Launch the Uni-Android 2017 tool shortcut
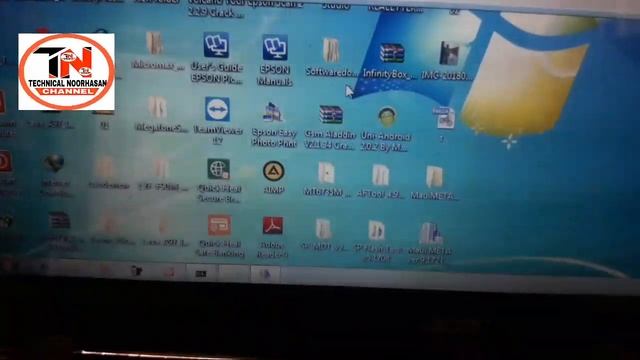 pos(387,117)
